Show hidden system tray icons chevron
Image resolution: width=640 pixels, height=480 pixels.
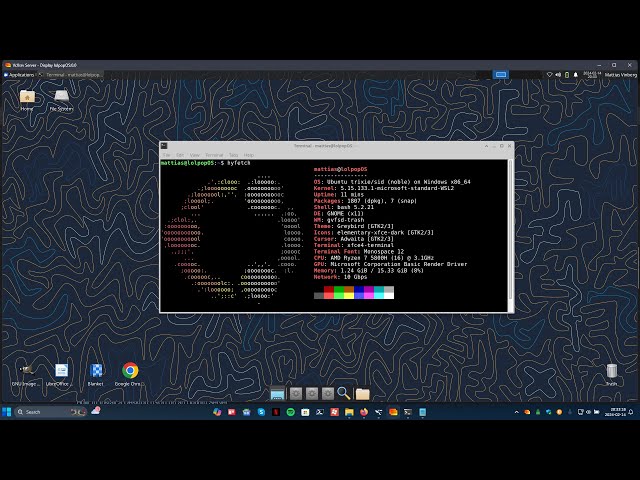(x=516, y=412)
